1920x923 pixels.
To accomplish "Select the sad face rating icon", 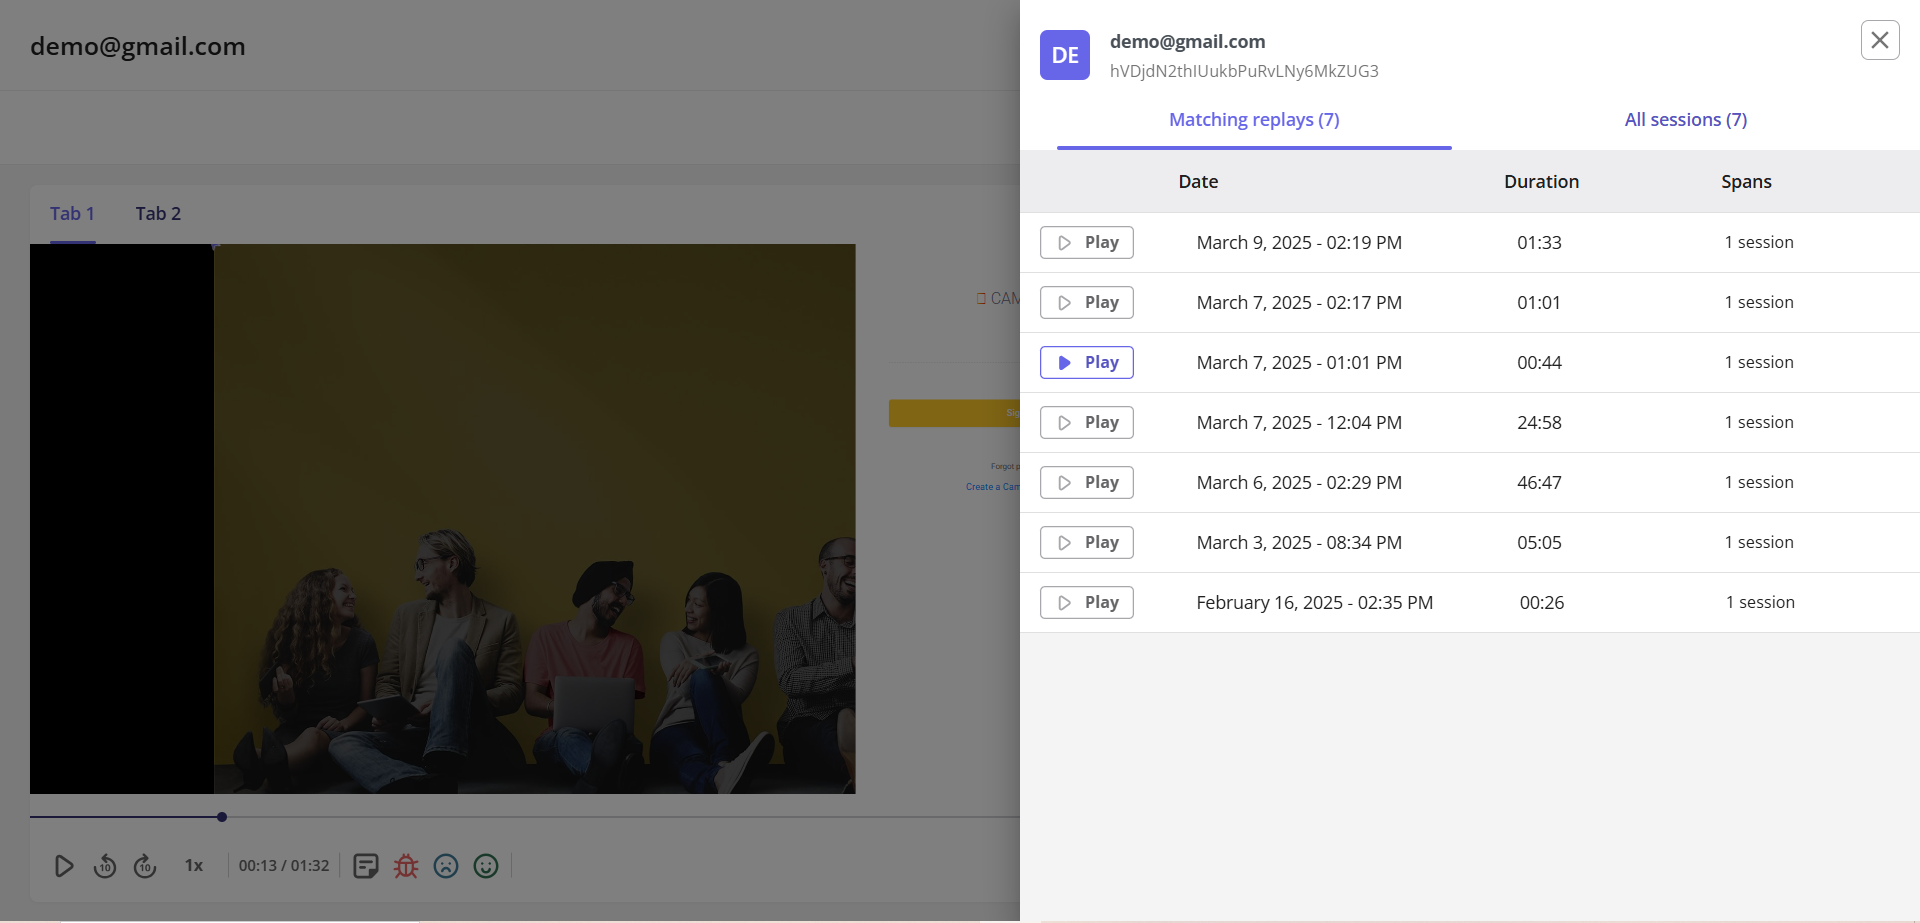I will [445, 866].
